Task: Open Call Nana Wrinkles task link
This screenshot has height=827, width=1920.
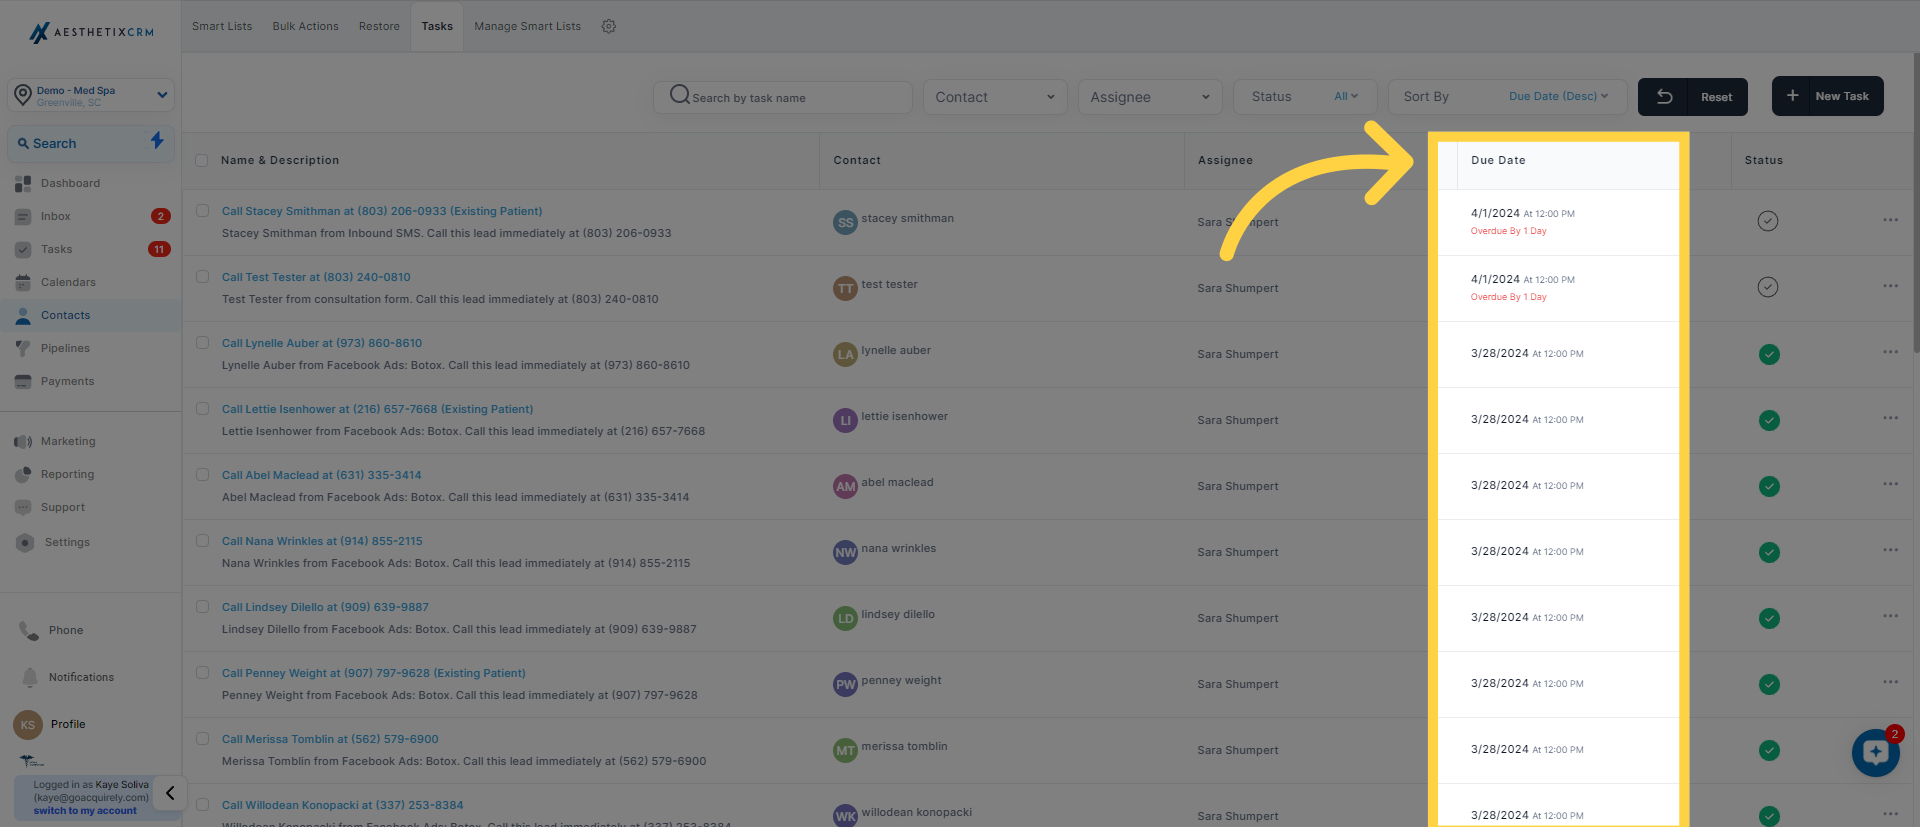Action: 322,541
